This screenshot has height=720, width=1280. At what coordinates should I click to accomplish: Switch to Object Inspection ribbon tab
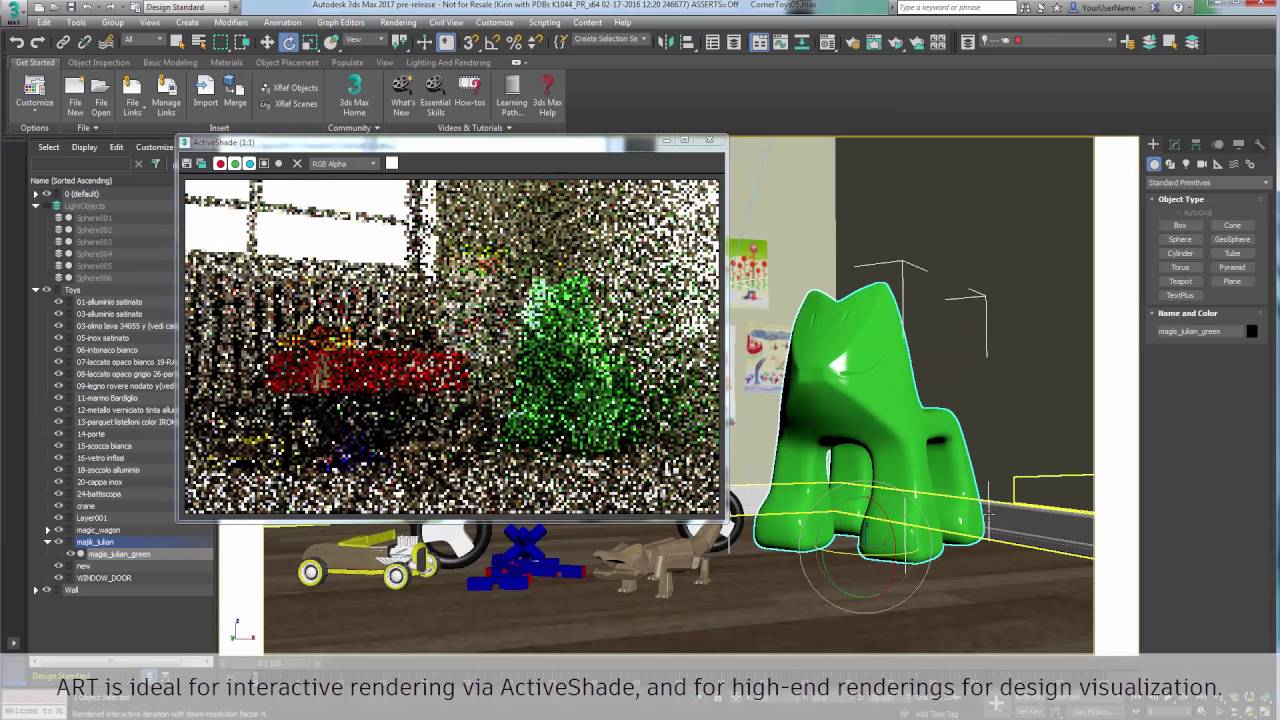(x=99, y=62)
